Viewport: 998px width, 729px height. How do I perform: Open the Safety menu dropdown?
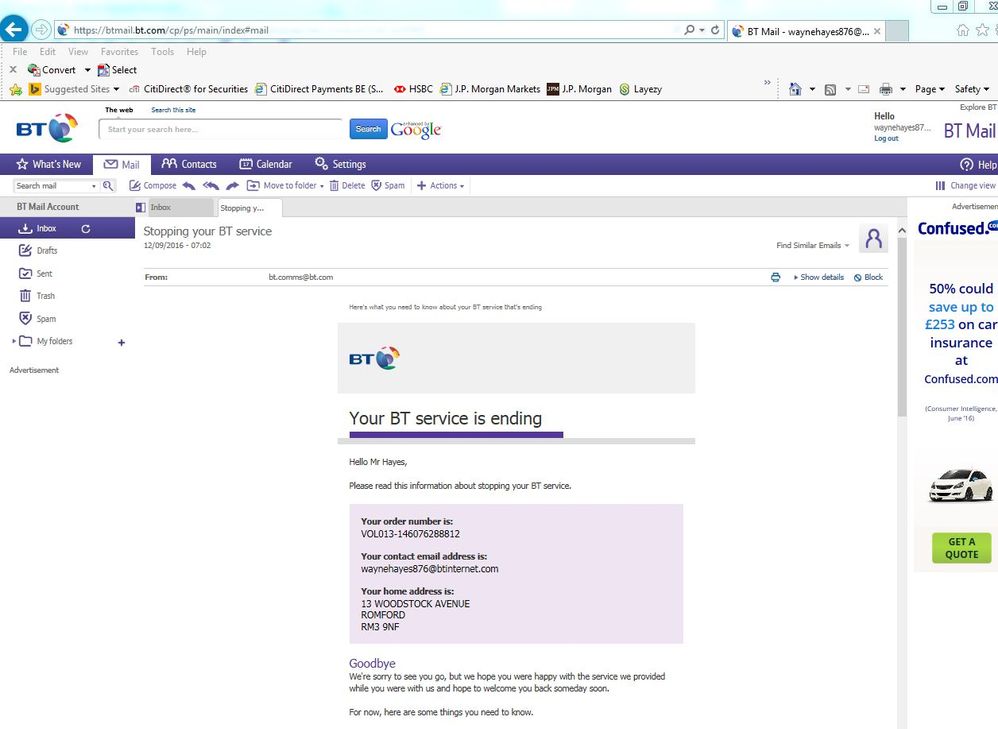972,89
